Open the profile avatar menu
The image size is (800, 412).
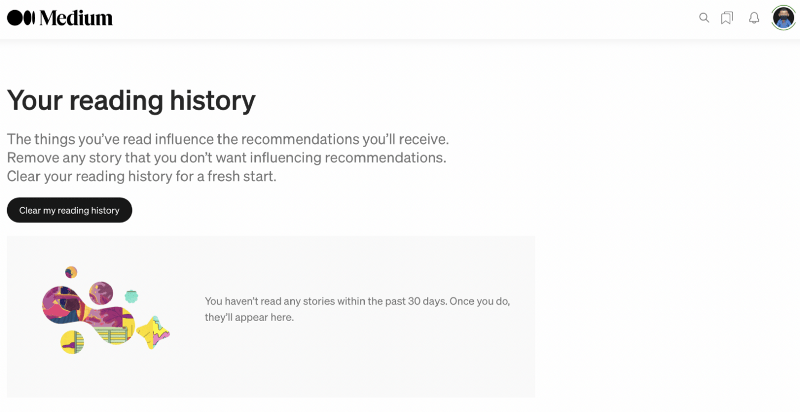[x=783, y=18]
